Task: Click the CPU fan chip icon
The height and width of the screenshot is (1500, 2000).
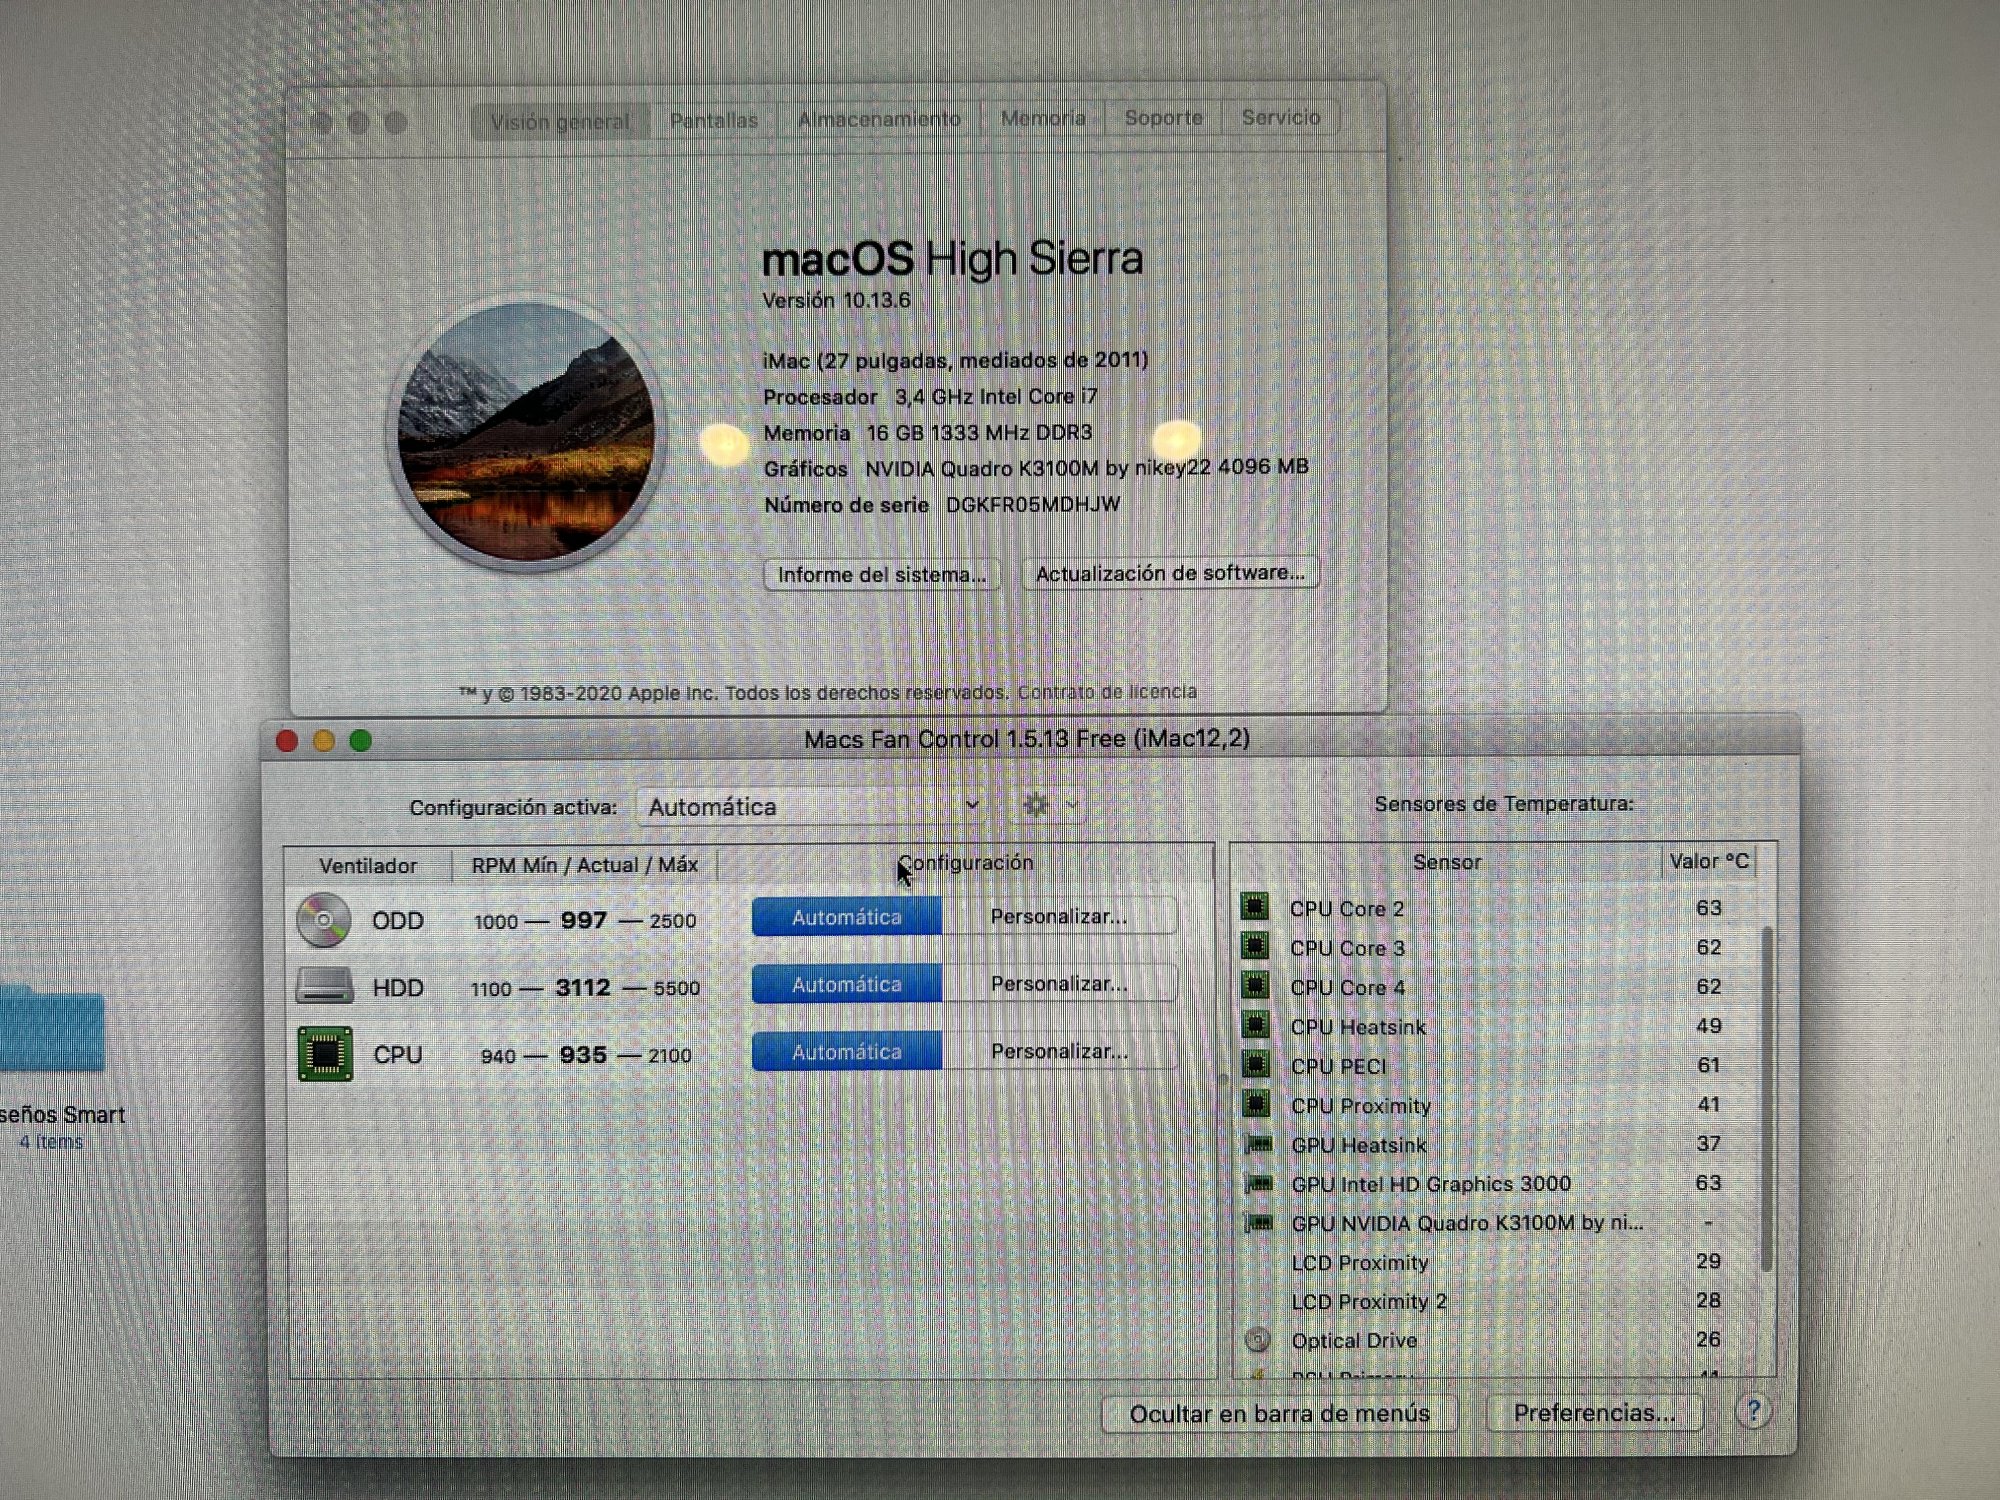Action: 325,1054
